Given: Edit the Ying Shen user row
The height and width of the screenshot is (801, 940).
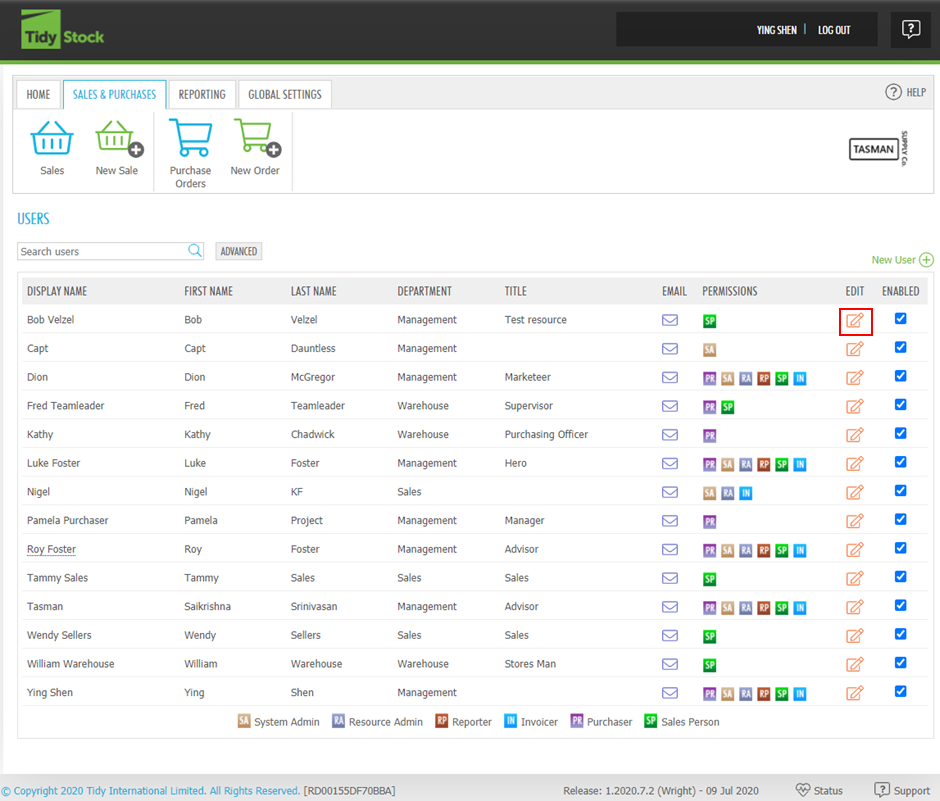Looking at the screenshot, I should (x=855, y=693).
